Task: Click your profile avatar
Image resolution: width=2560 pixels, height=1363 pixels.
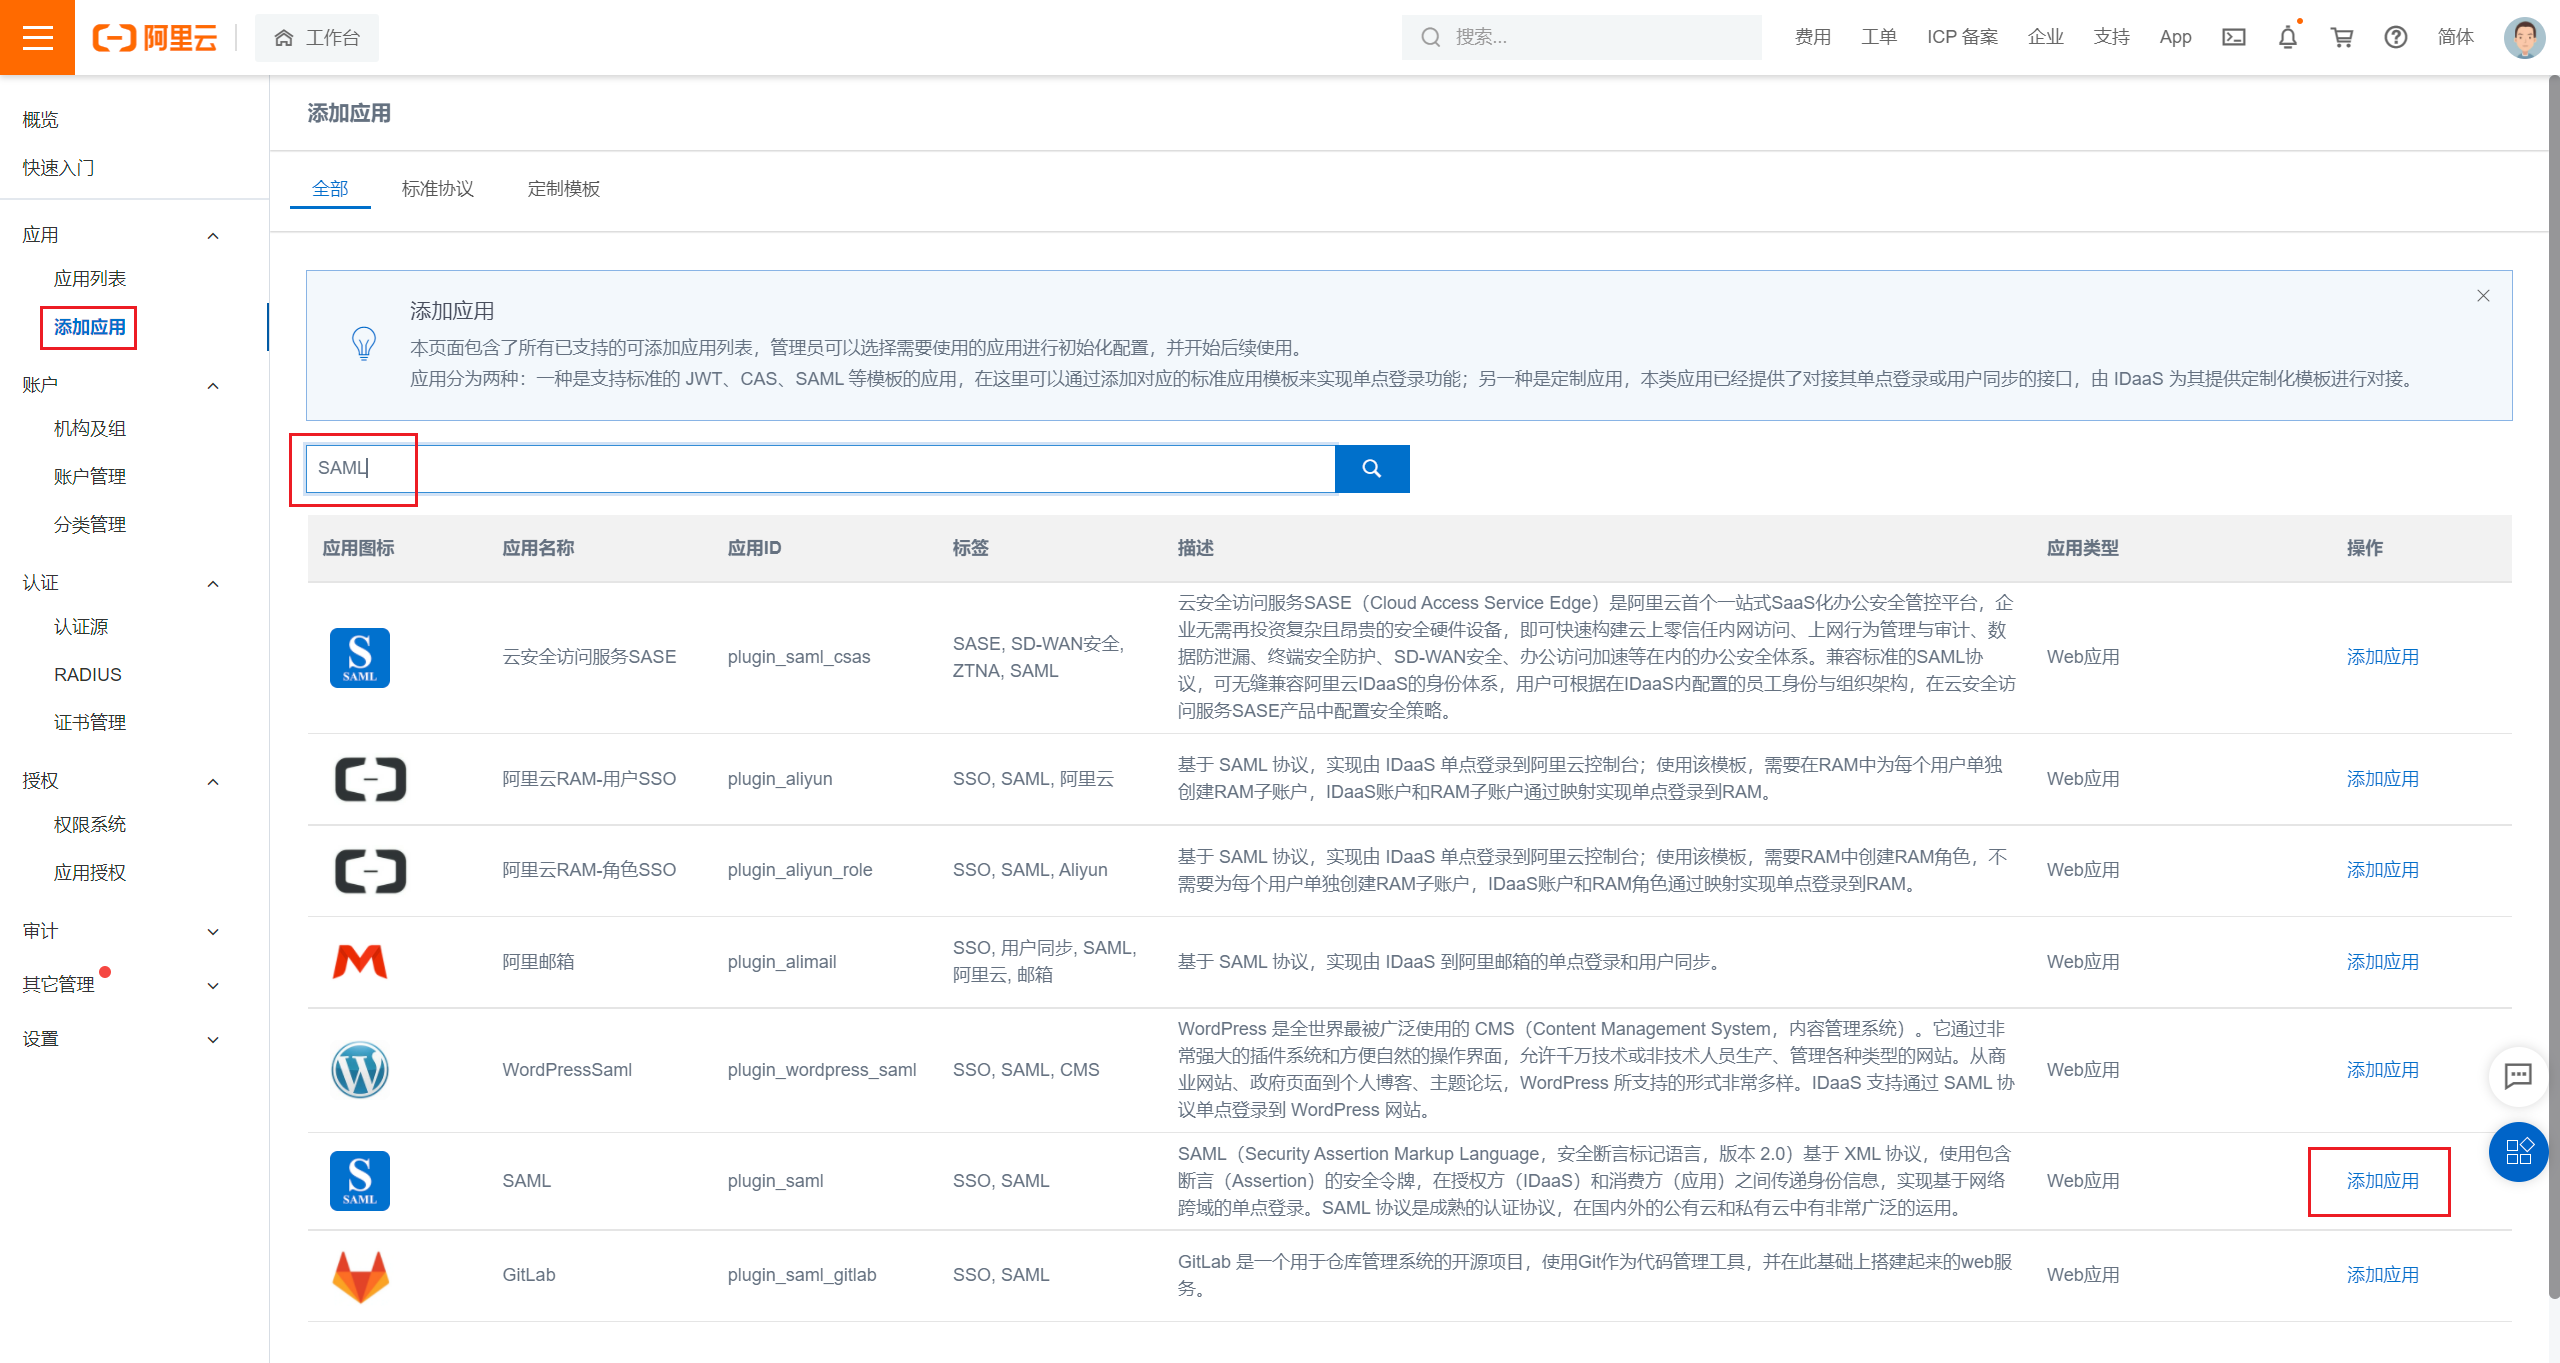Action: pyautogui.click(x=2524, y=37)
